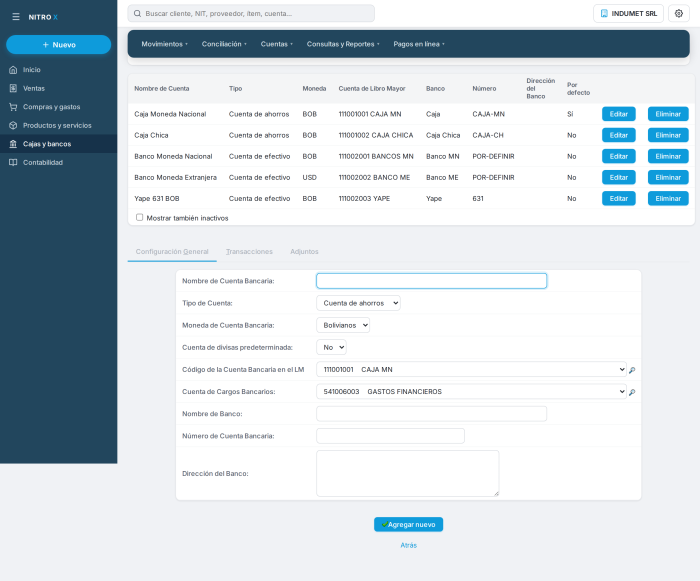Focus Número de Cuenta Bancaria field
700x581 pixels.
[390, 436]
